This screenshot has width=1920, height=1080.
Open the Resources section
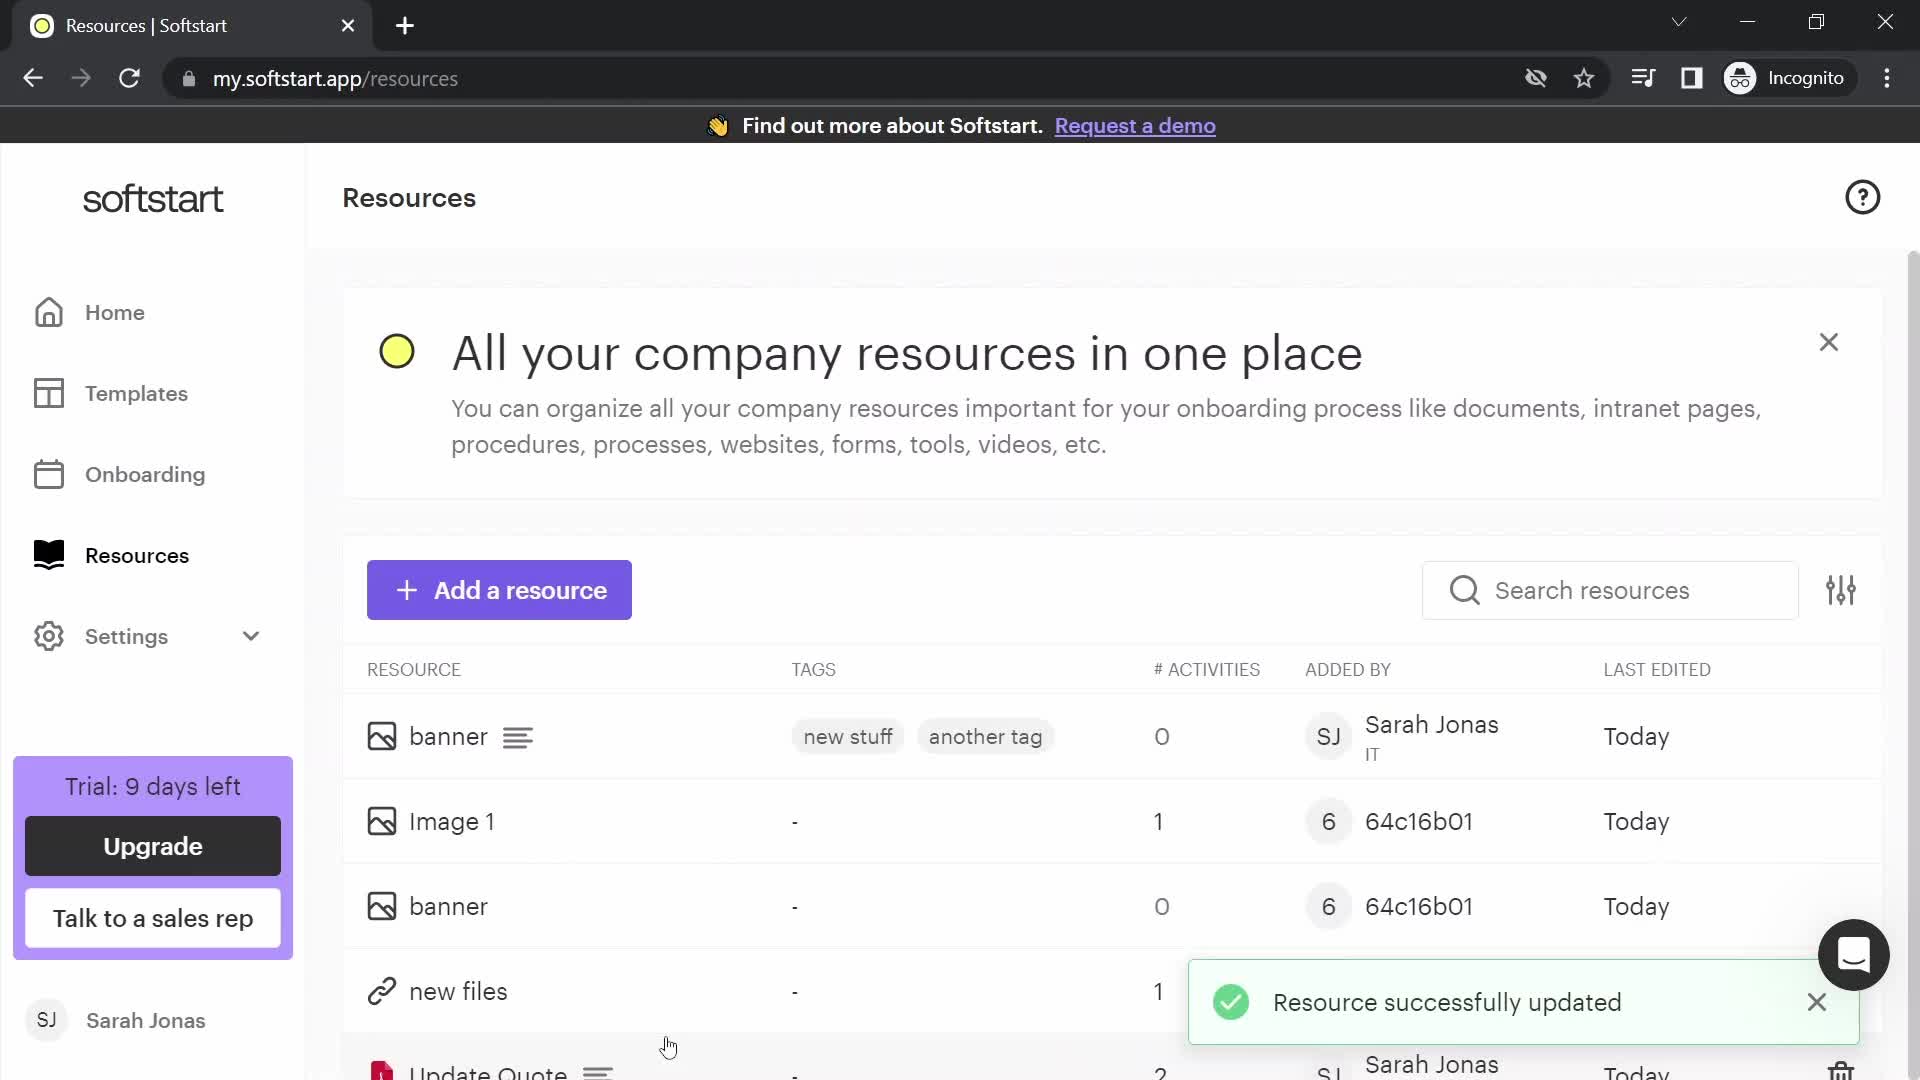[137, 555]
